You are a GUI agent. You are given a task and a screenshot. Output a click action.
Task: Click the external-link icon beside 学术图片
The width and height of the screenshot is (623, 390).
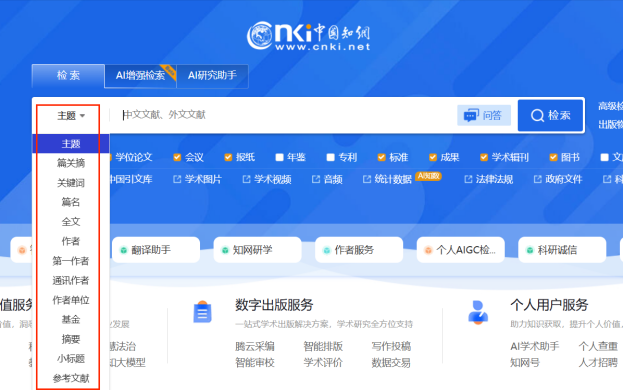pos(177,180)
